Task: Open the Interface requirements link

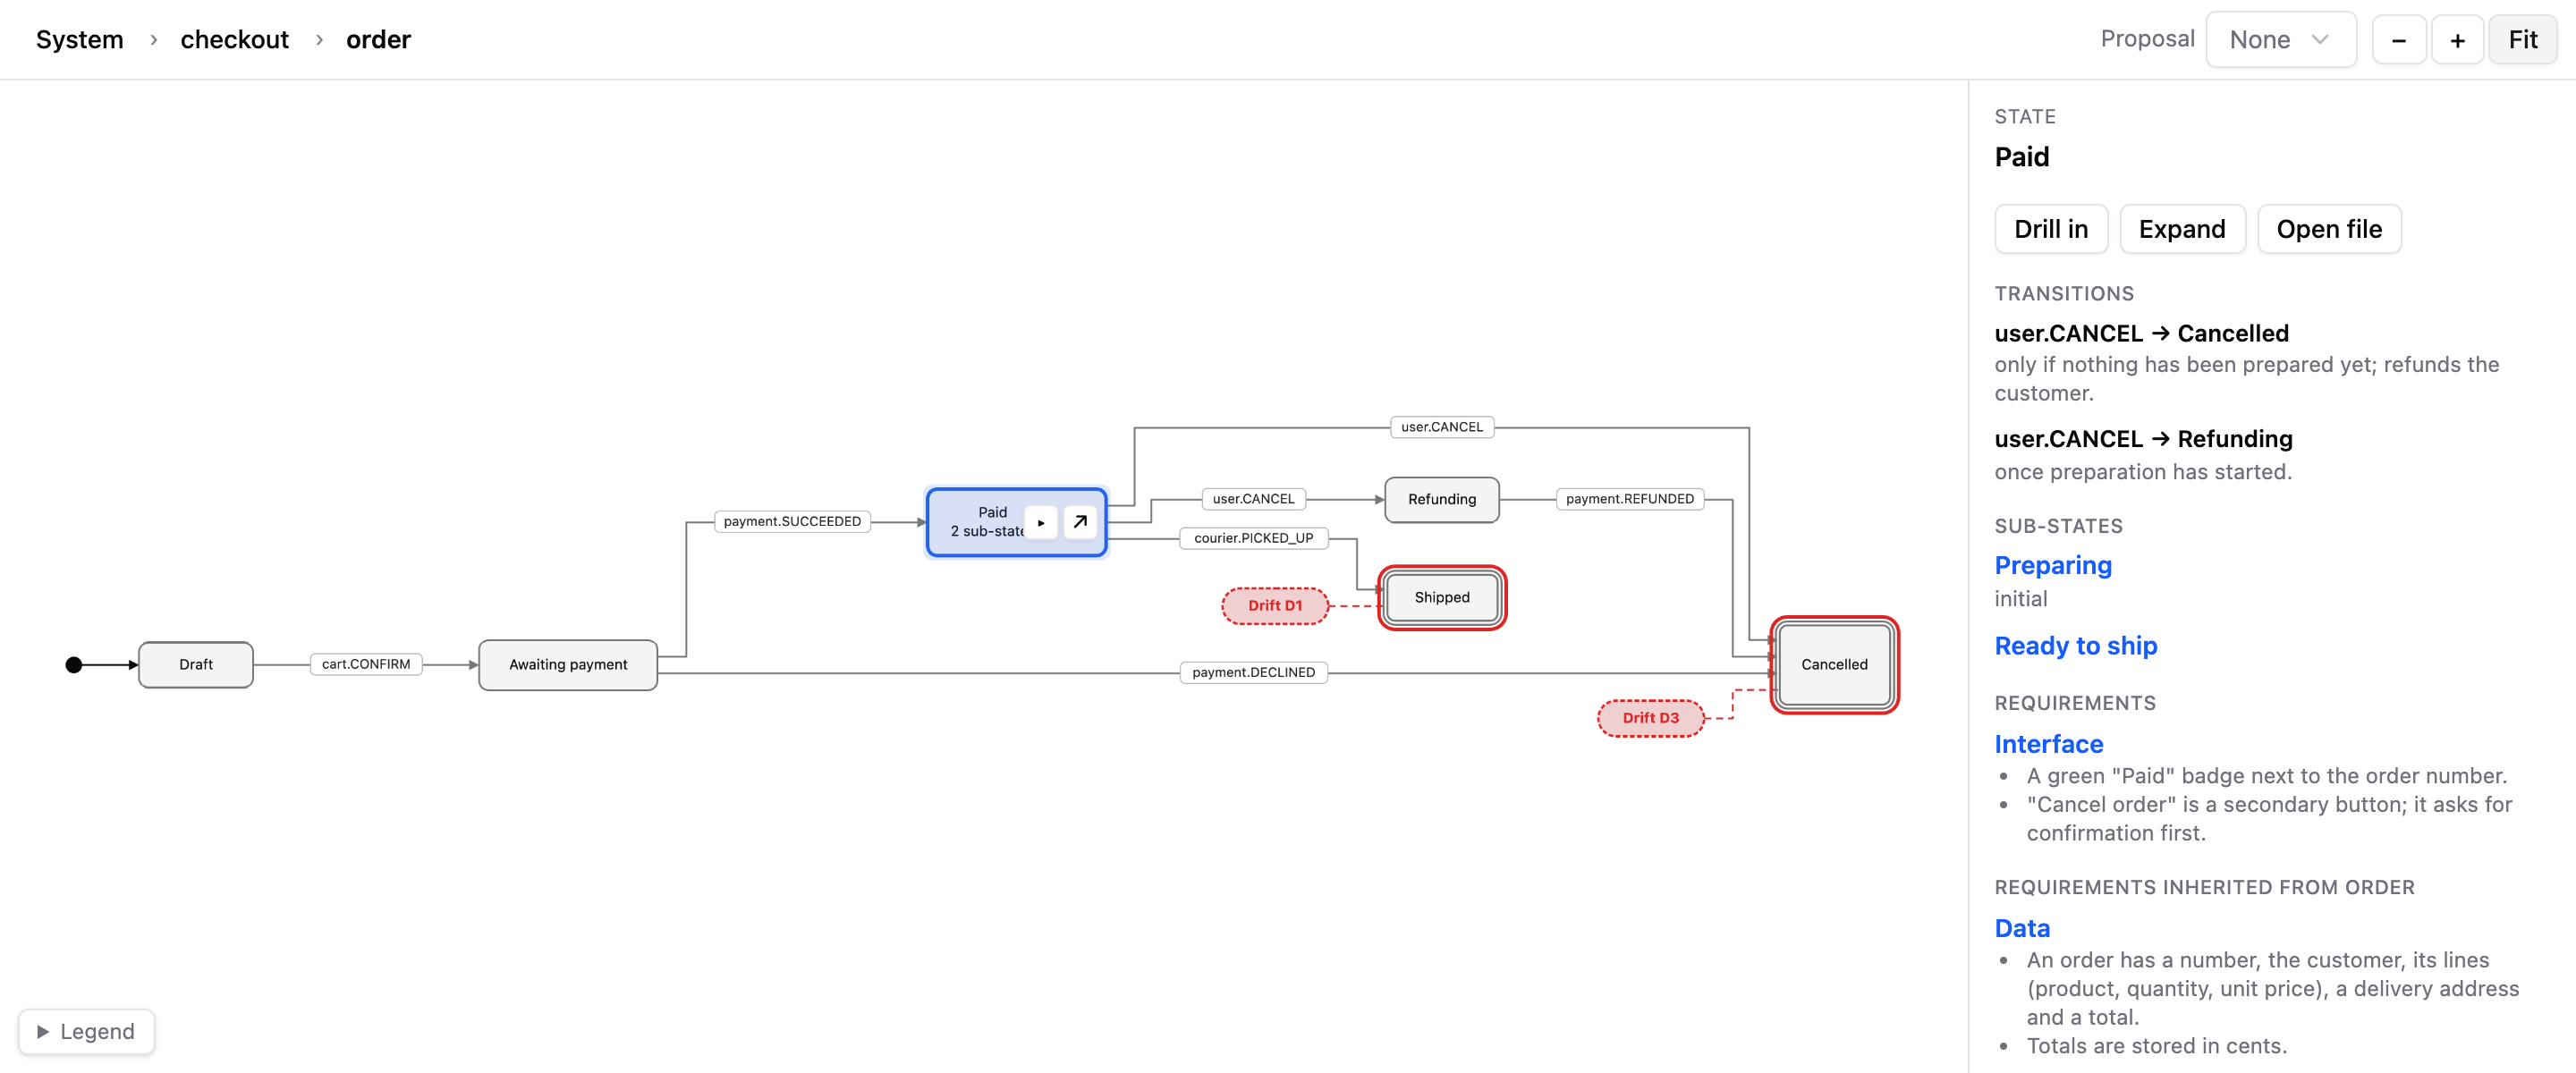Action: [x=2049, y=744]
